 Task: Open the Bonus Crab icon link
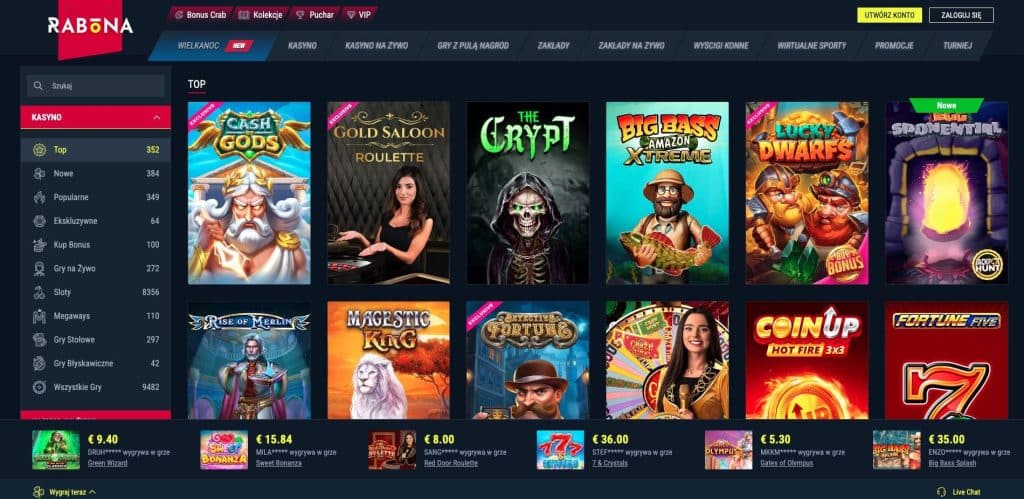pyautogui.click(x=178, y=14)
